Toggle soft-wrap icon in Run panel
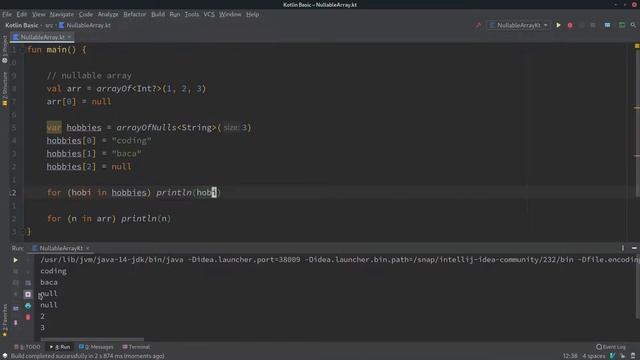This screenshot has height=360, width=640. (28, 283)
